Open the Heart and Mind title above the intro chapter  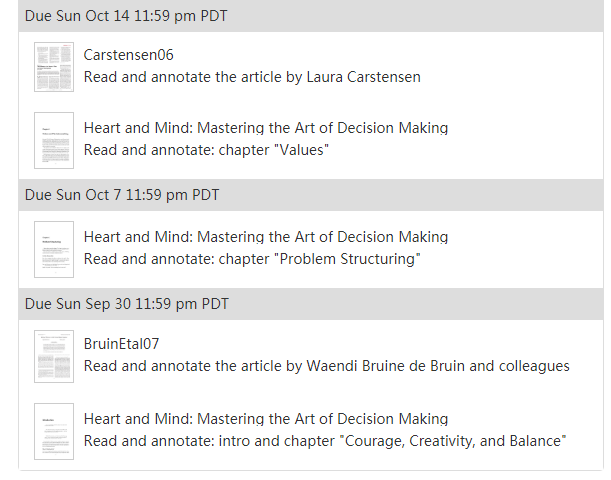266,419
